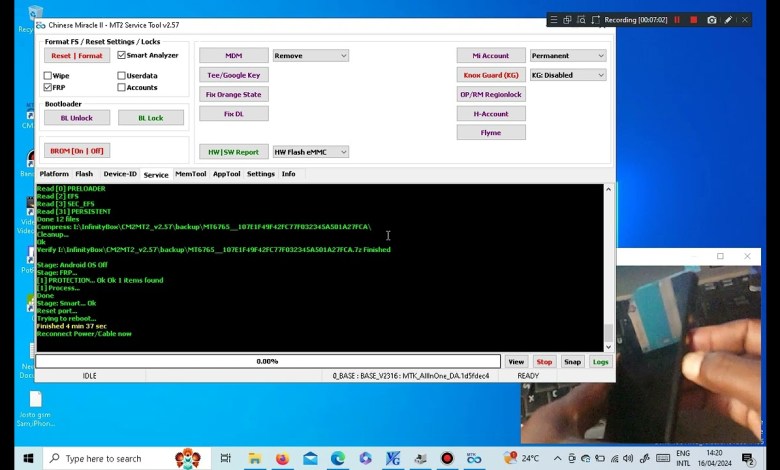
Task: Pause the screen recording
Action: point(677,19)
